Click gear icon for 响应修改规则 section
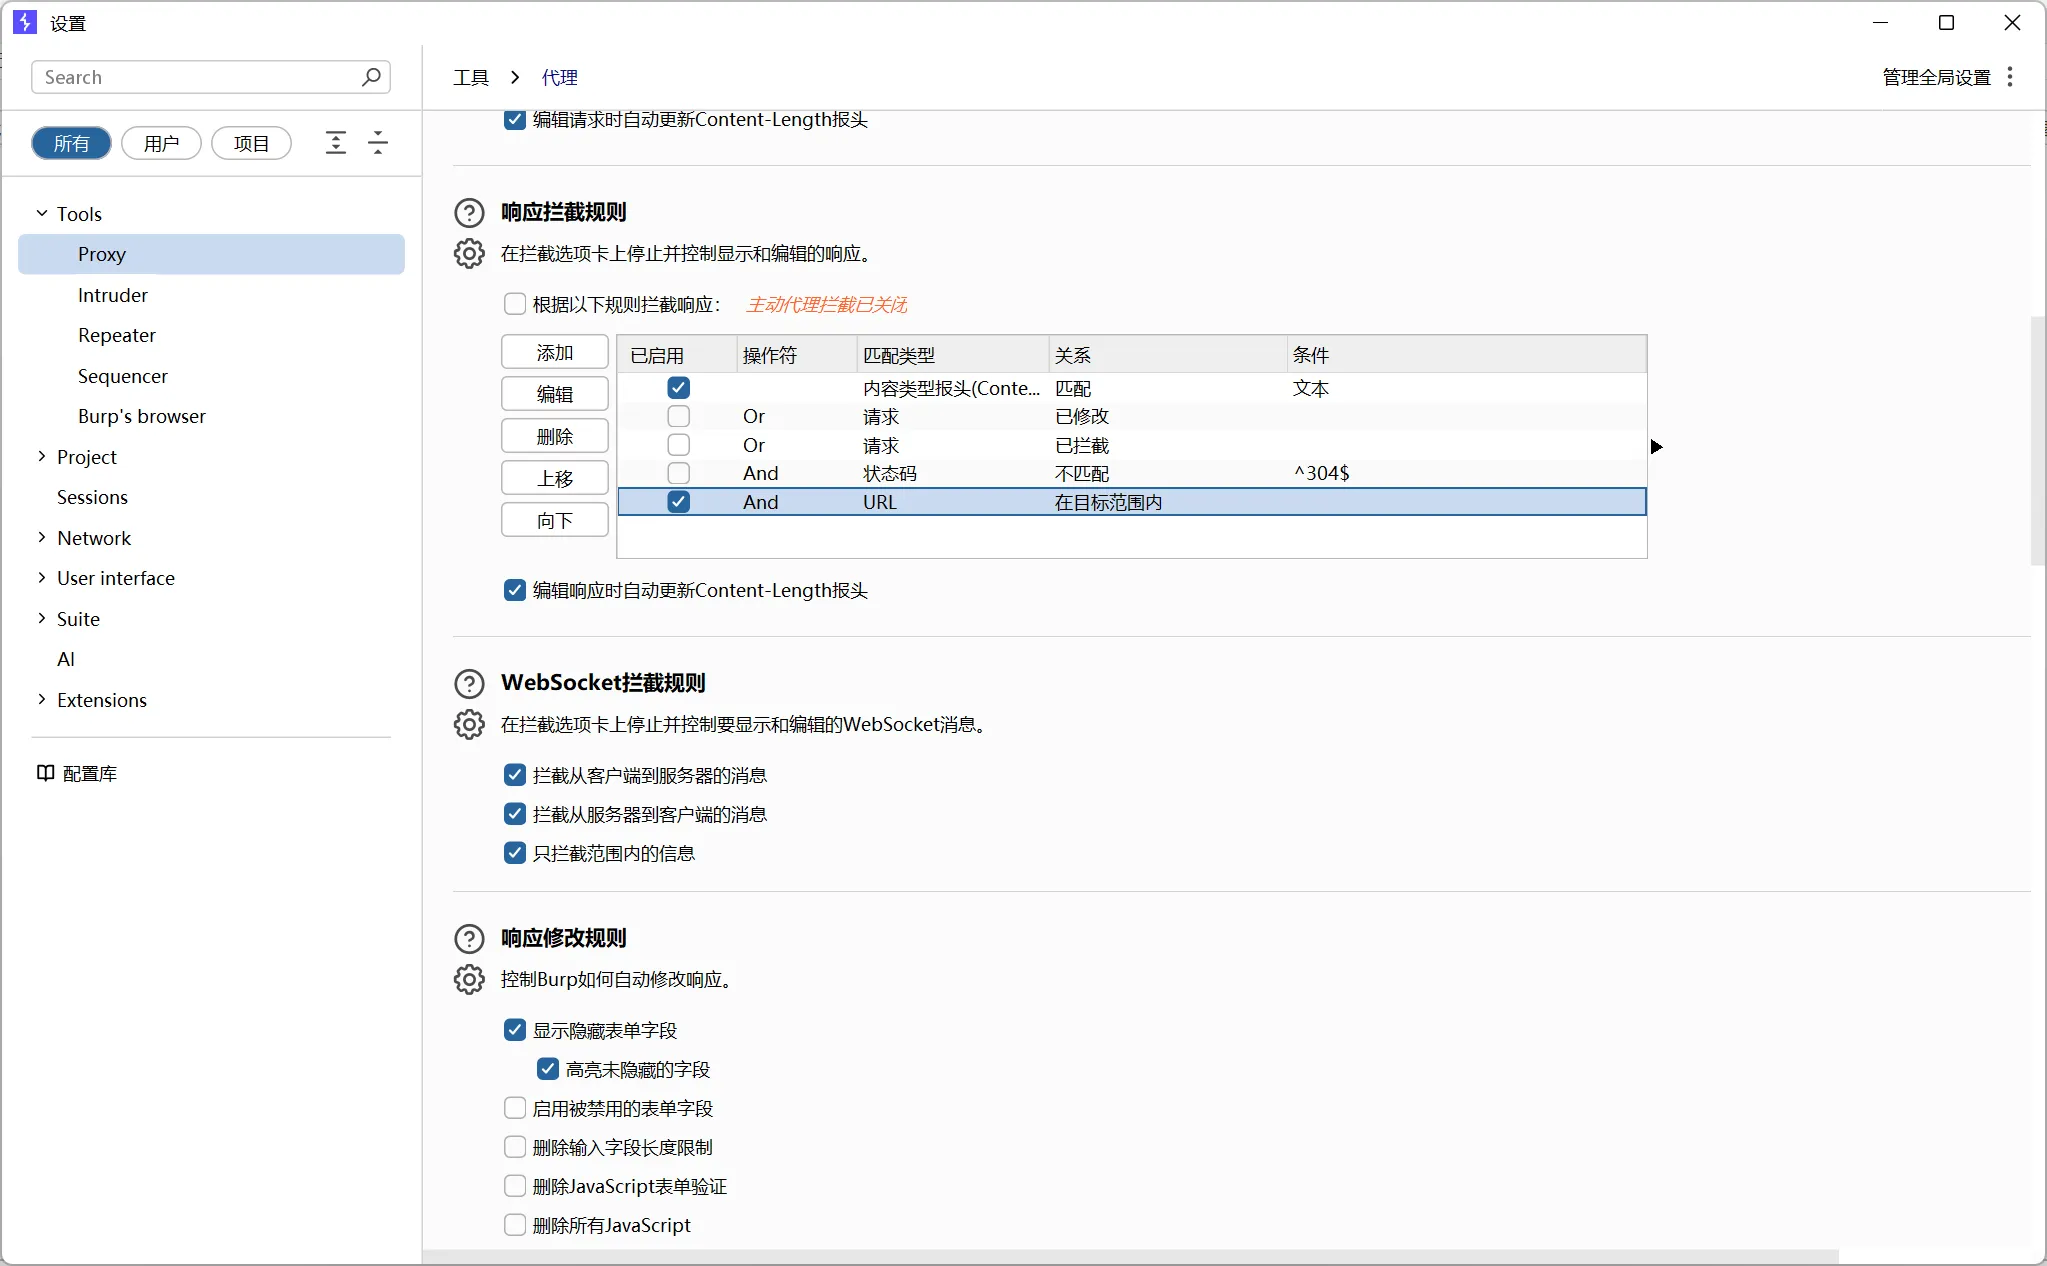 [x=469, y=980]
